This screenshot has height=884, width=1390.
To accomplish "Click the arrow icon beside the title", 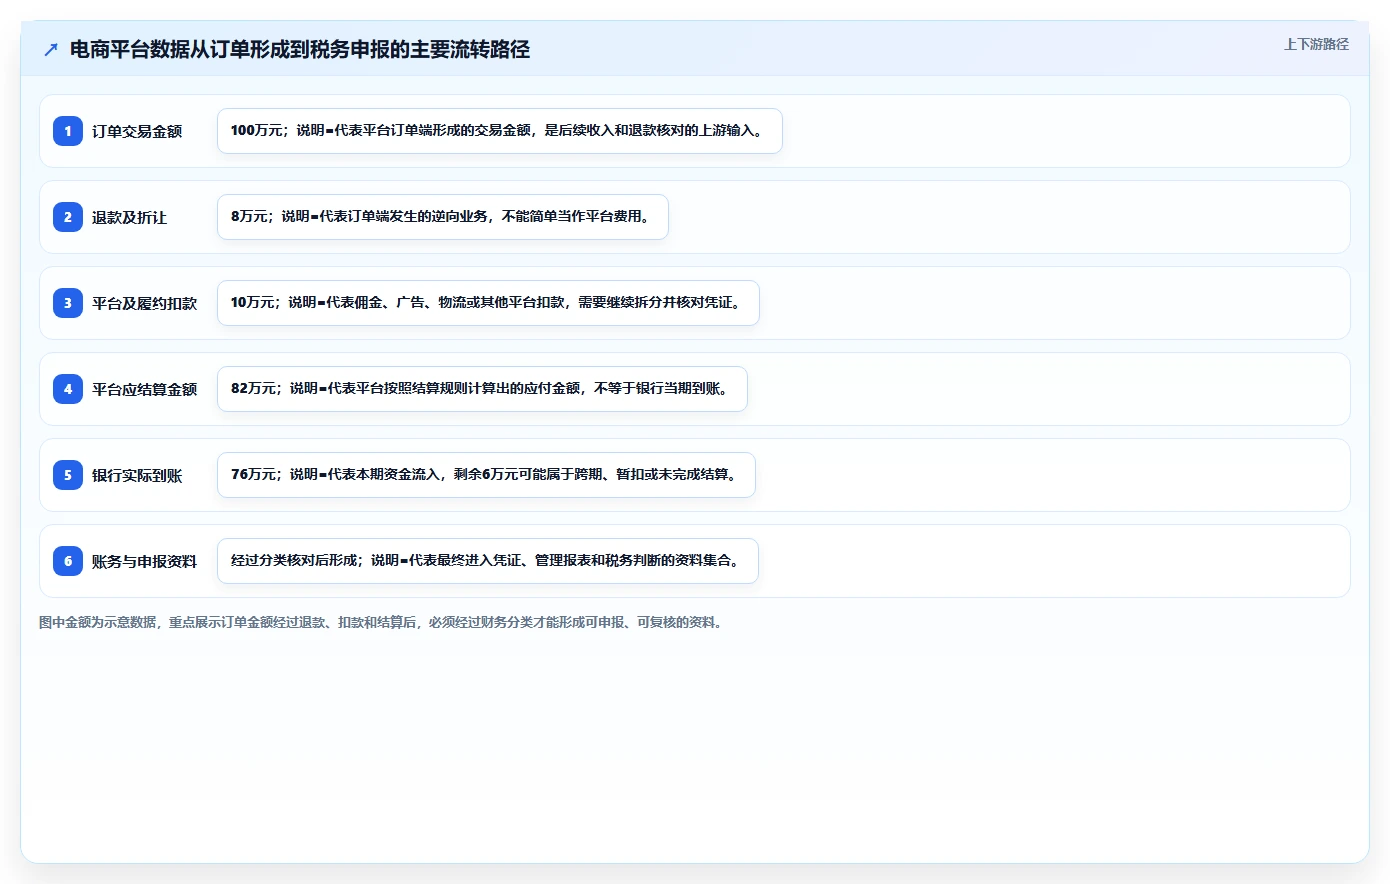I will pos(51,49).
